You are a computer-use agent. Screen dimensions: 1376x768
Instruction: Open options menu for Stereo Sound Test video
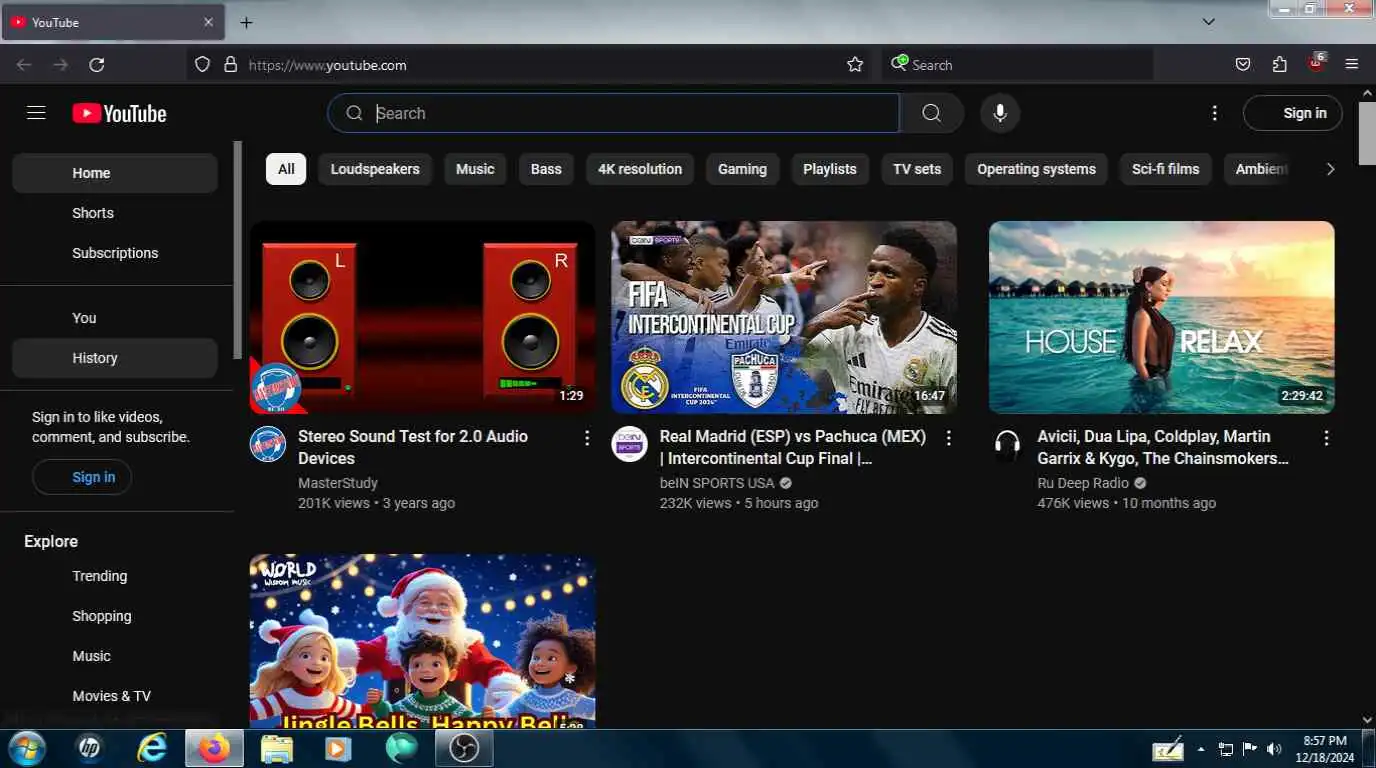coord(587,438)
